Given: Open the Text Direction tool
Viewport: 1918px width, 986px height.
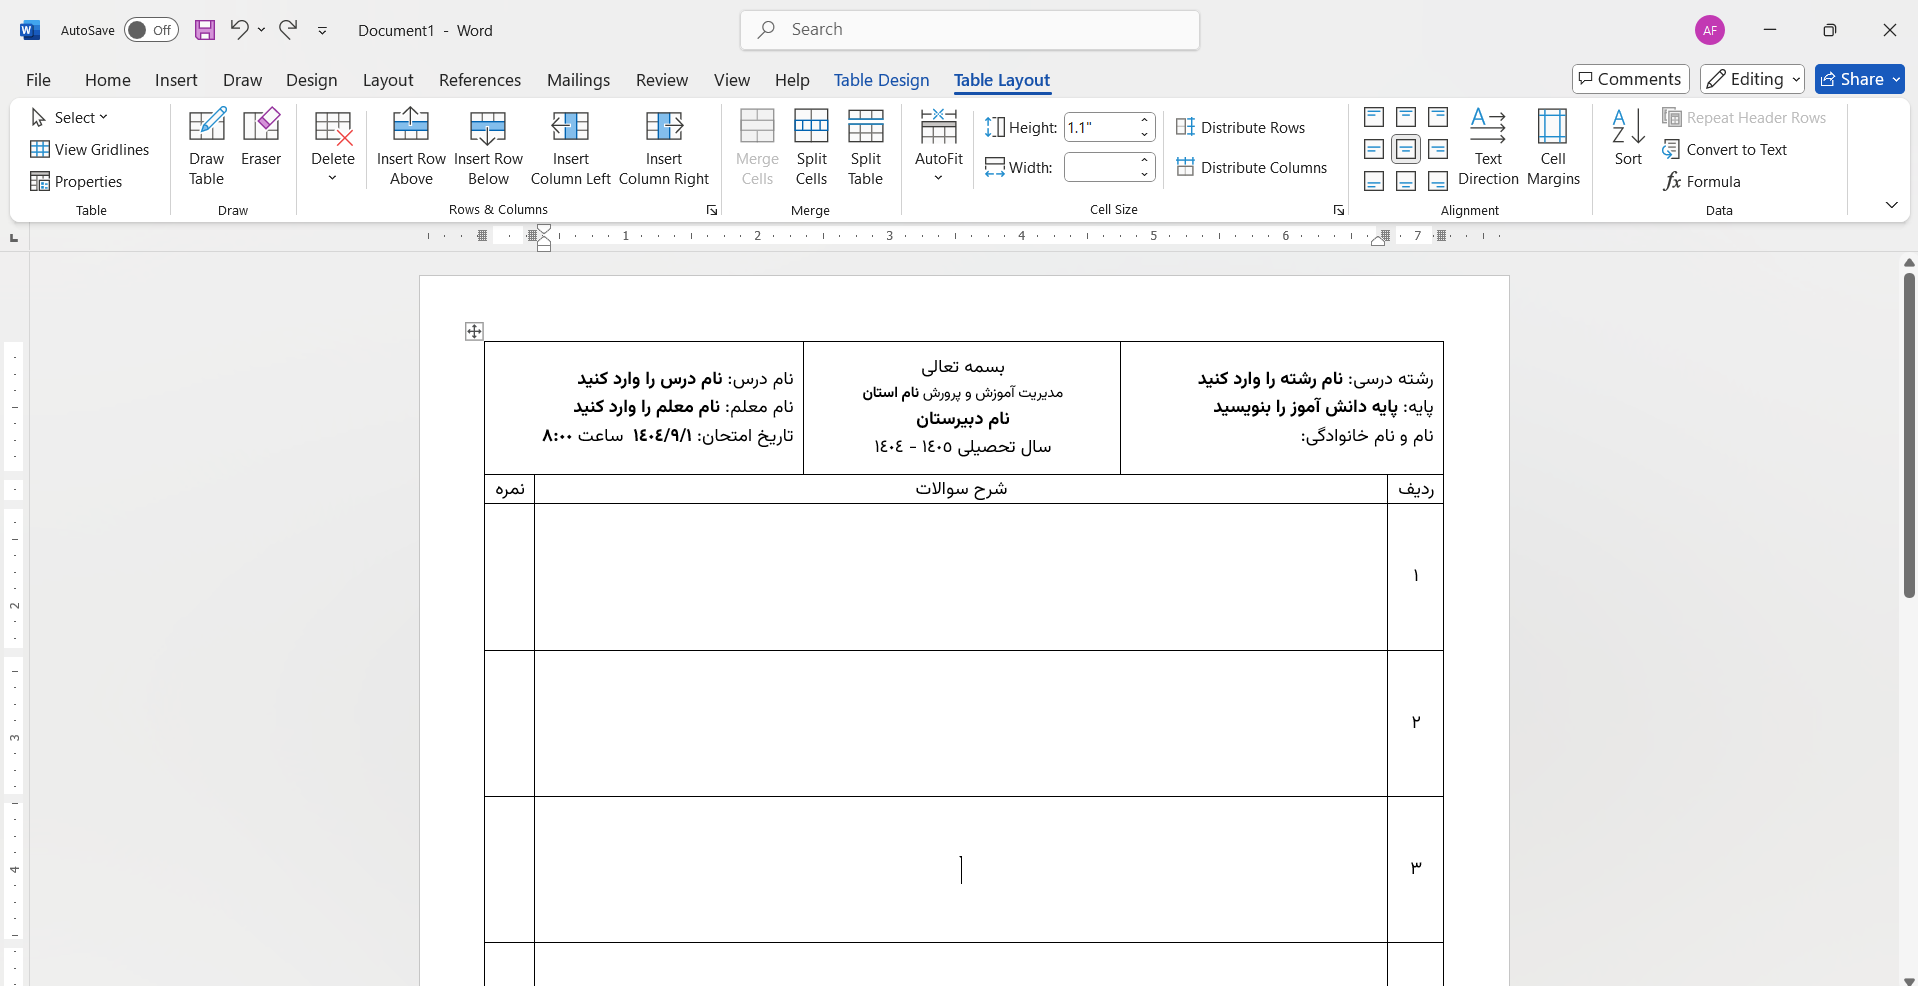Looking at the screenshot, I should (x=1488, y=147).
